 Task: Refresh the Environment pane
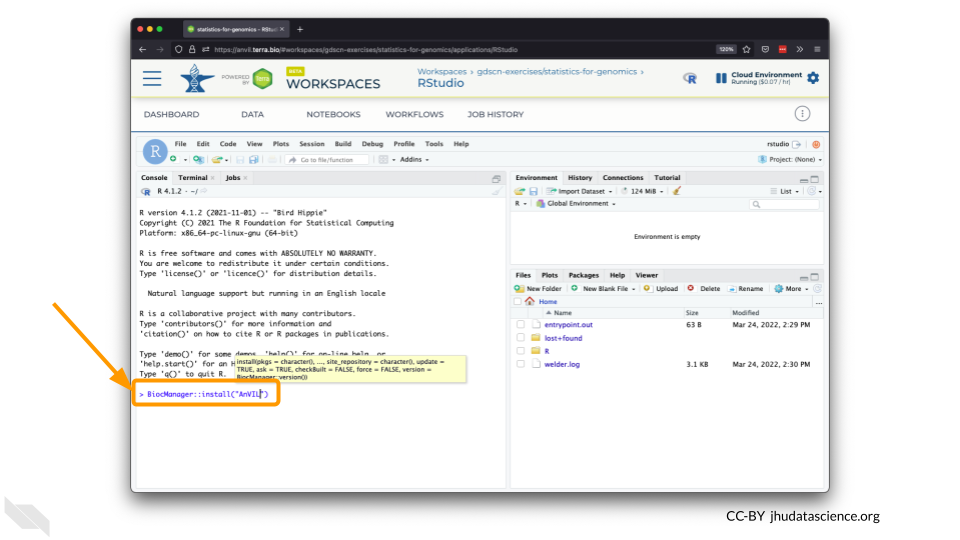[812, 191]
